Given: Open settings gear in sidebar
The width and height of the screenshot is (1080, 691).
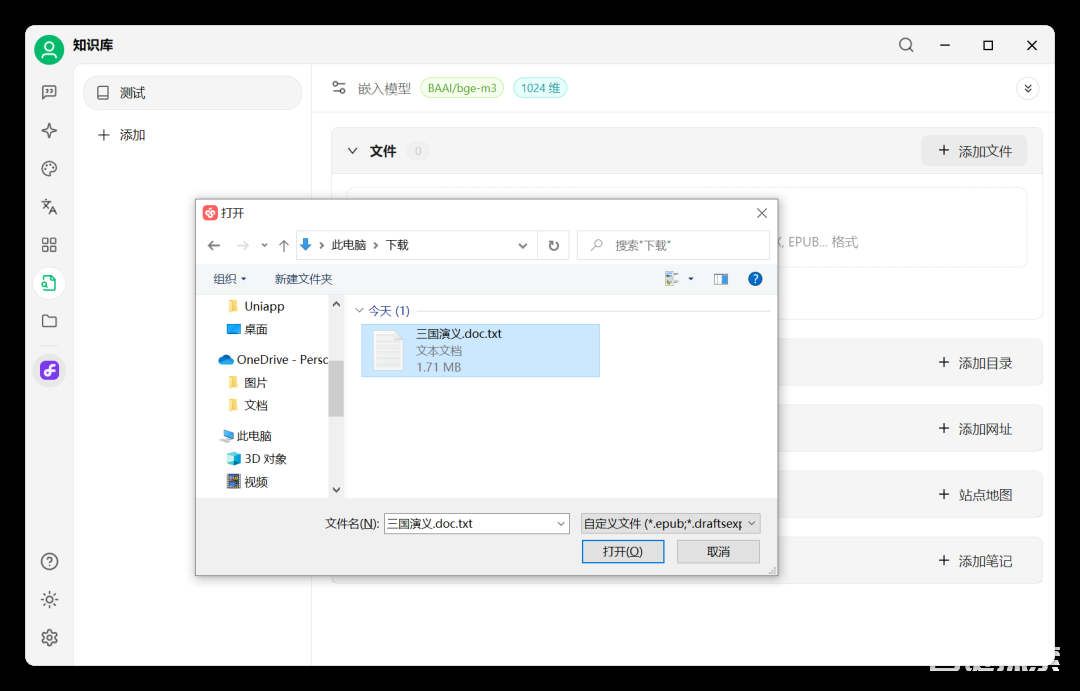Looking at the screenshot, I should point(49,638).
